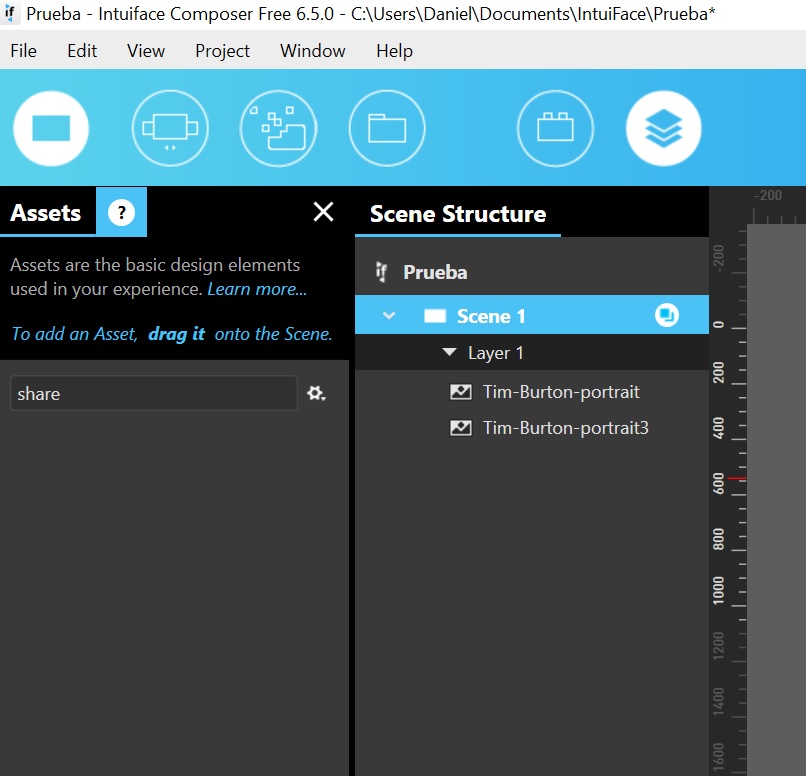This screenshot has width=806, height=776.
Task: Click the asset search field containing share
Action: click(153, 394)
